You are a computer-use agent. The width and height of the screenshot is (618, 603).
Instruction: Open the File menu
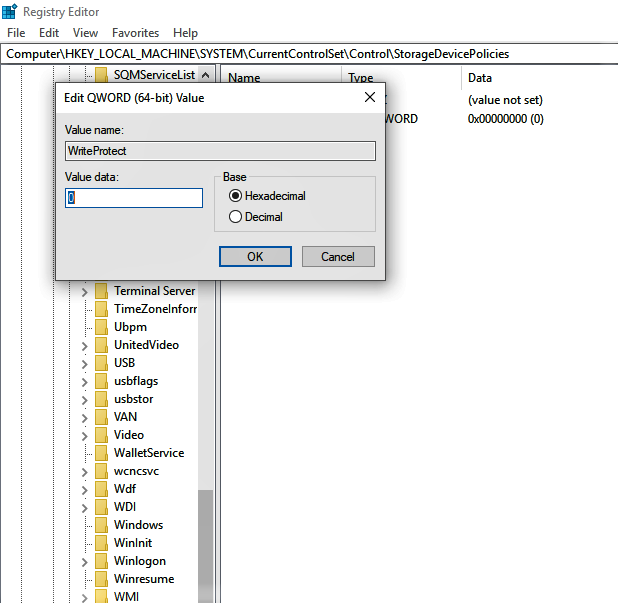point(16,33)
